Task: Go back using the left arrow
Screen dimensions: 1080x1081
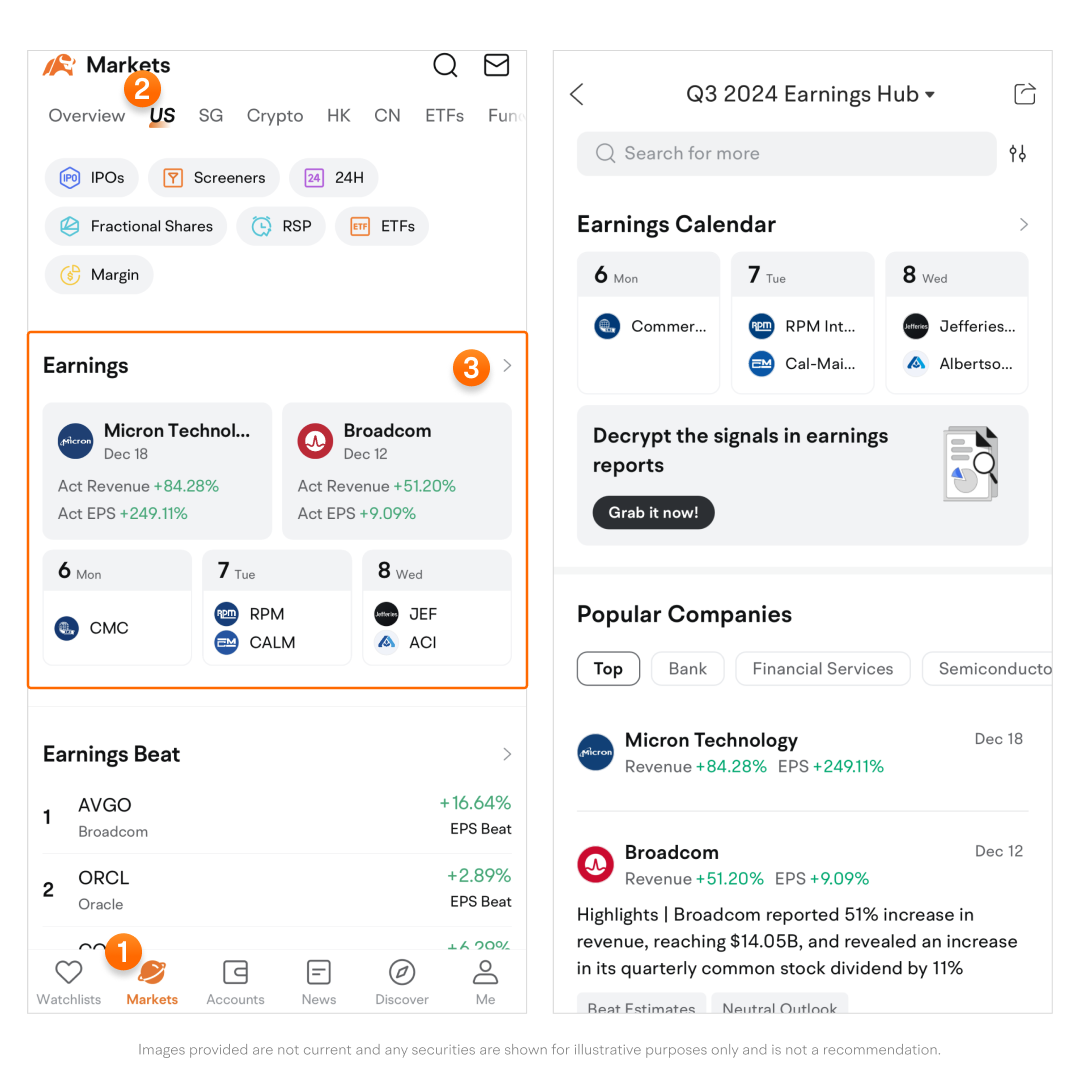Action: click(x=577, y=94)
